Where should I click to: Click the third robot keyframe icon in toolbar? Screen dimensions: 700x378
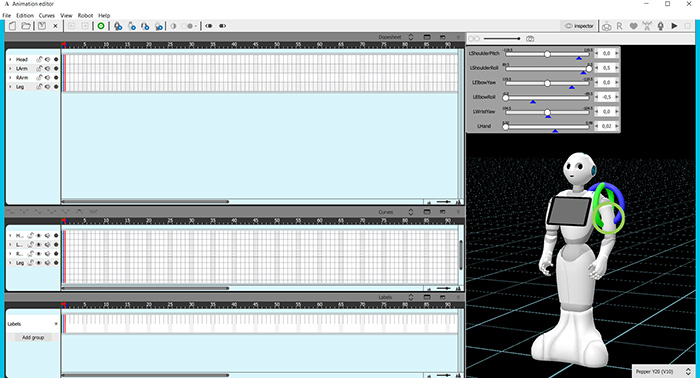pyautogui.click(x=145, y=26)
